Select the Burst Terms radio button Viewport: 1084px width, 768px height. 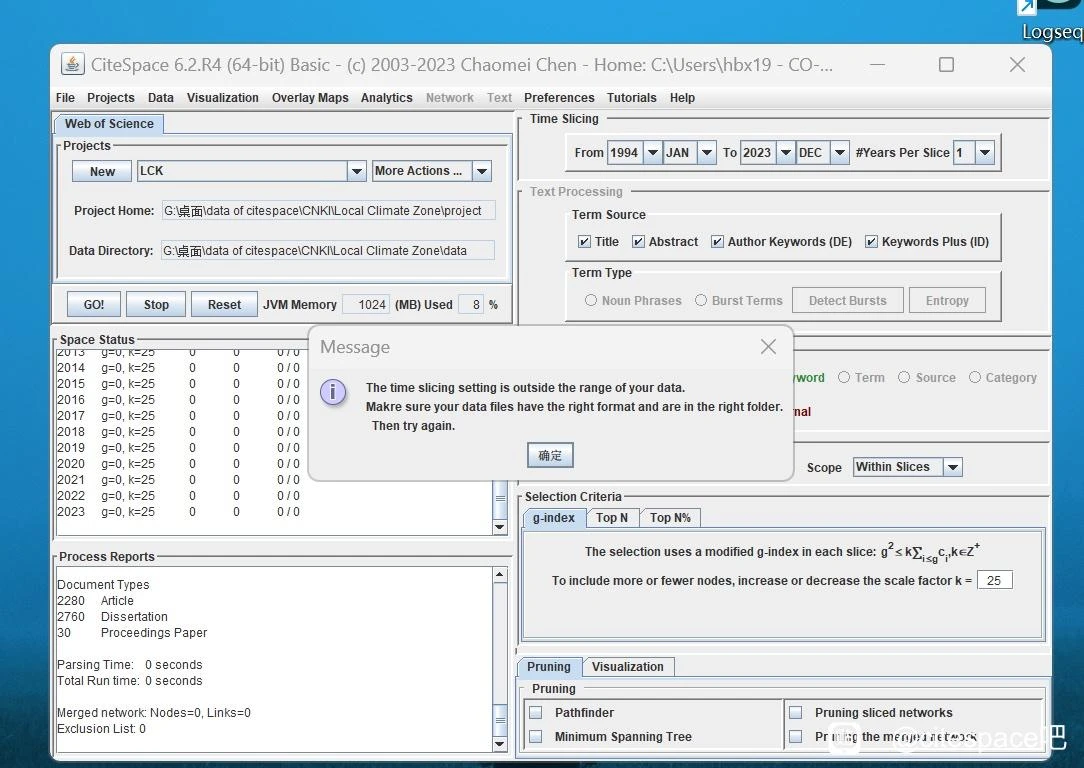click(x=700, y=300)
